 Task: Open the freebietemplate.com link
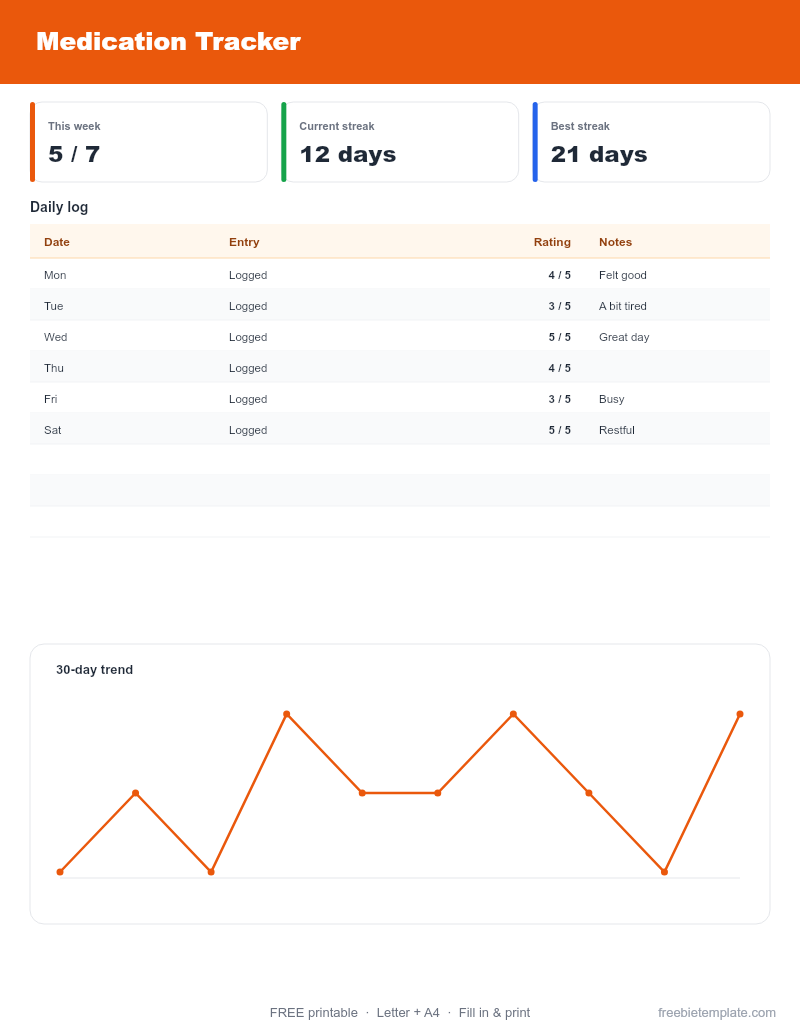717,1013
